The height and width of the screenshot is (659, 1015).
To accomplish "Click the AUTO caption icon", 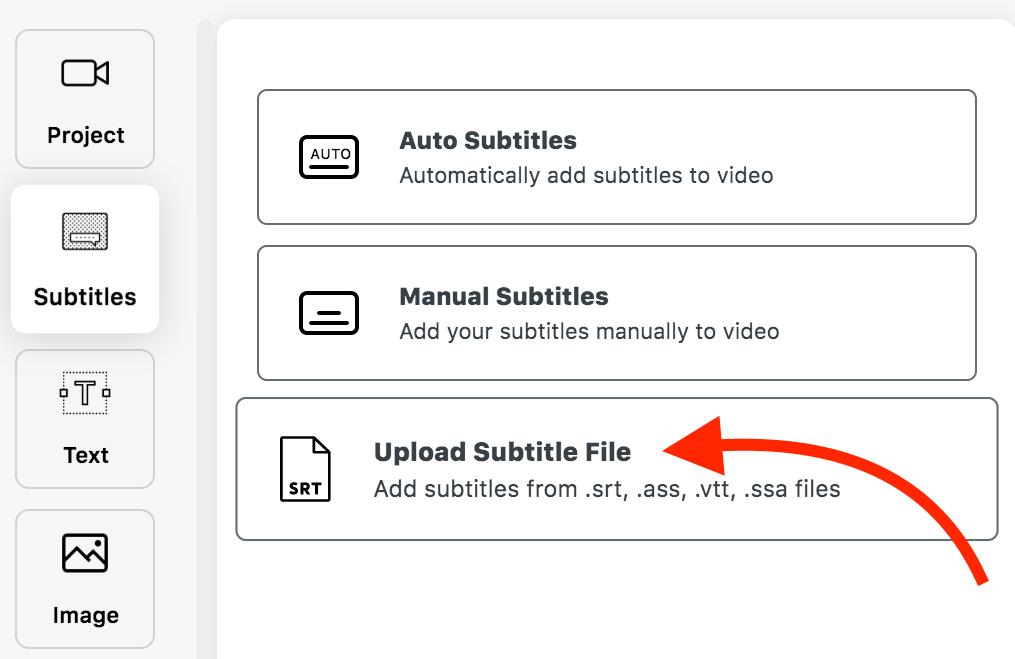I will [x=329, y=157].
